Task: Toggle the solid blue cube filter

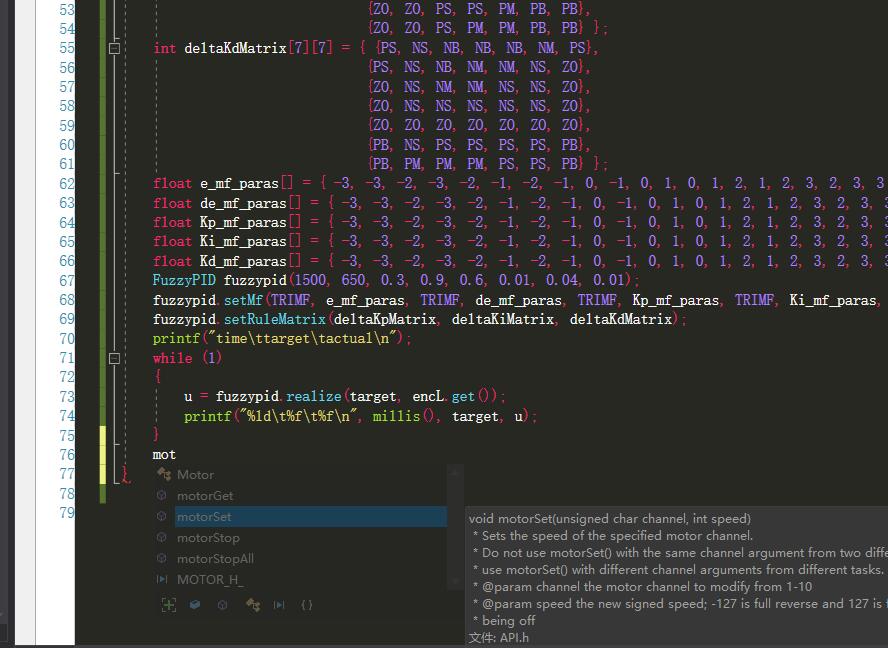Action: [195, 605]
